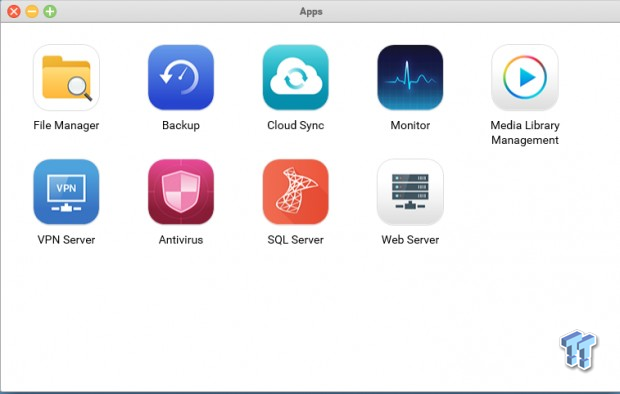Click the "SQL Server" label text

[295, 240]
